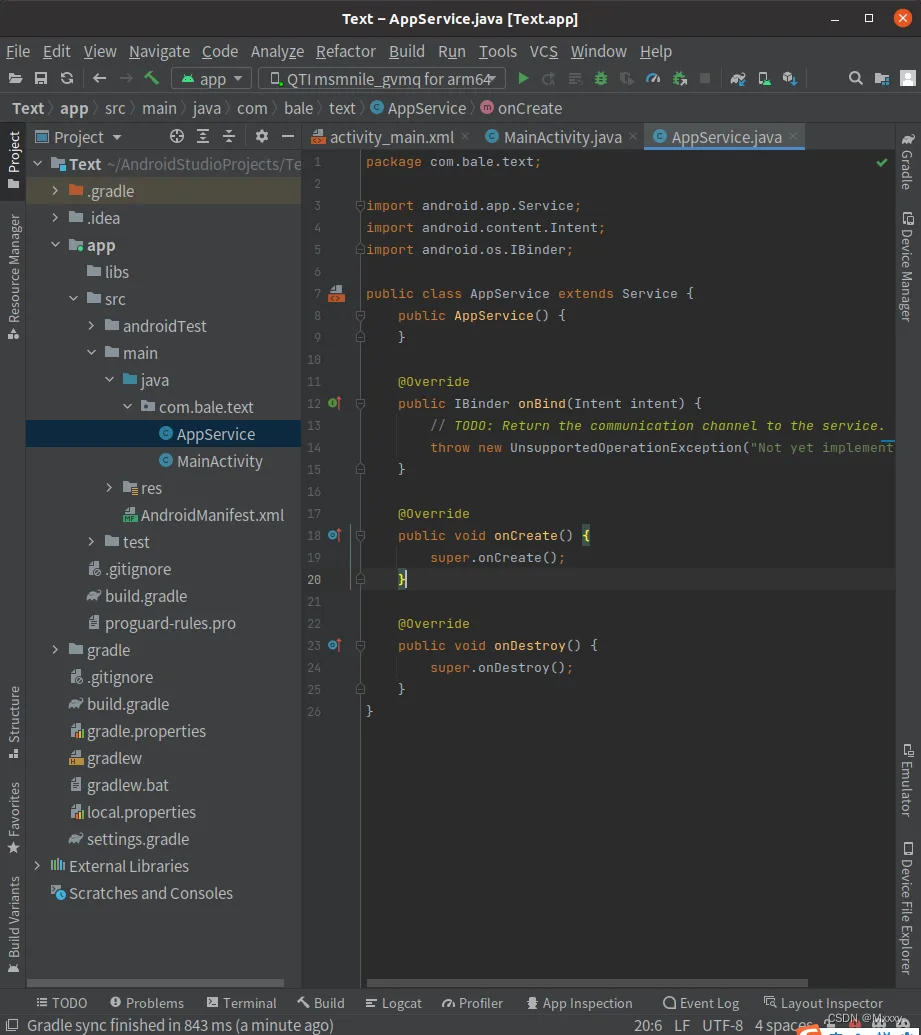Select opened file target icon in Project panel
The width and height of the screenshot is (921, 1035).
[176, 137]
